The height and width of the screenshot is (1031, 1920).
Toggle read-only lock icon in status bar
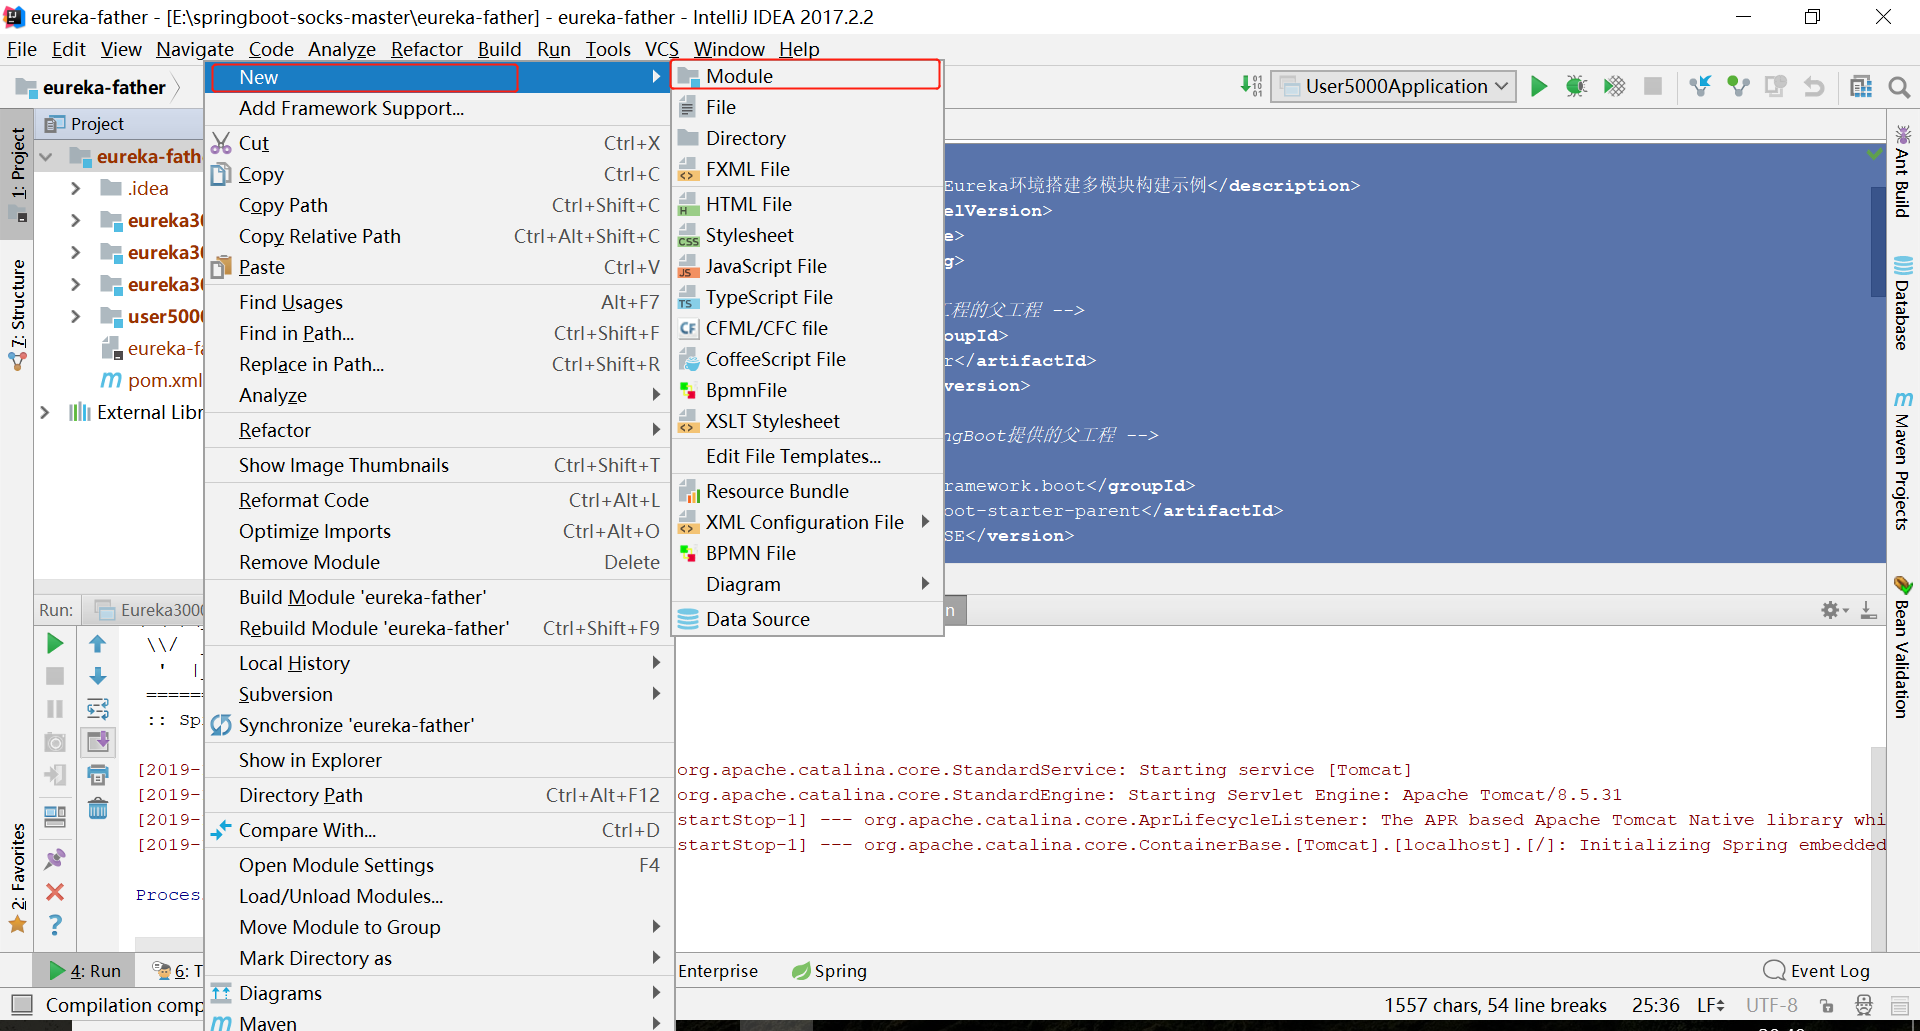pyautogui.click(x=1827, y=1005)
